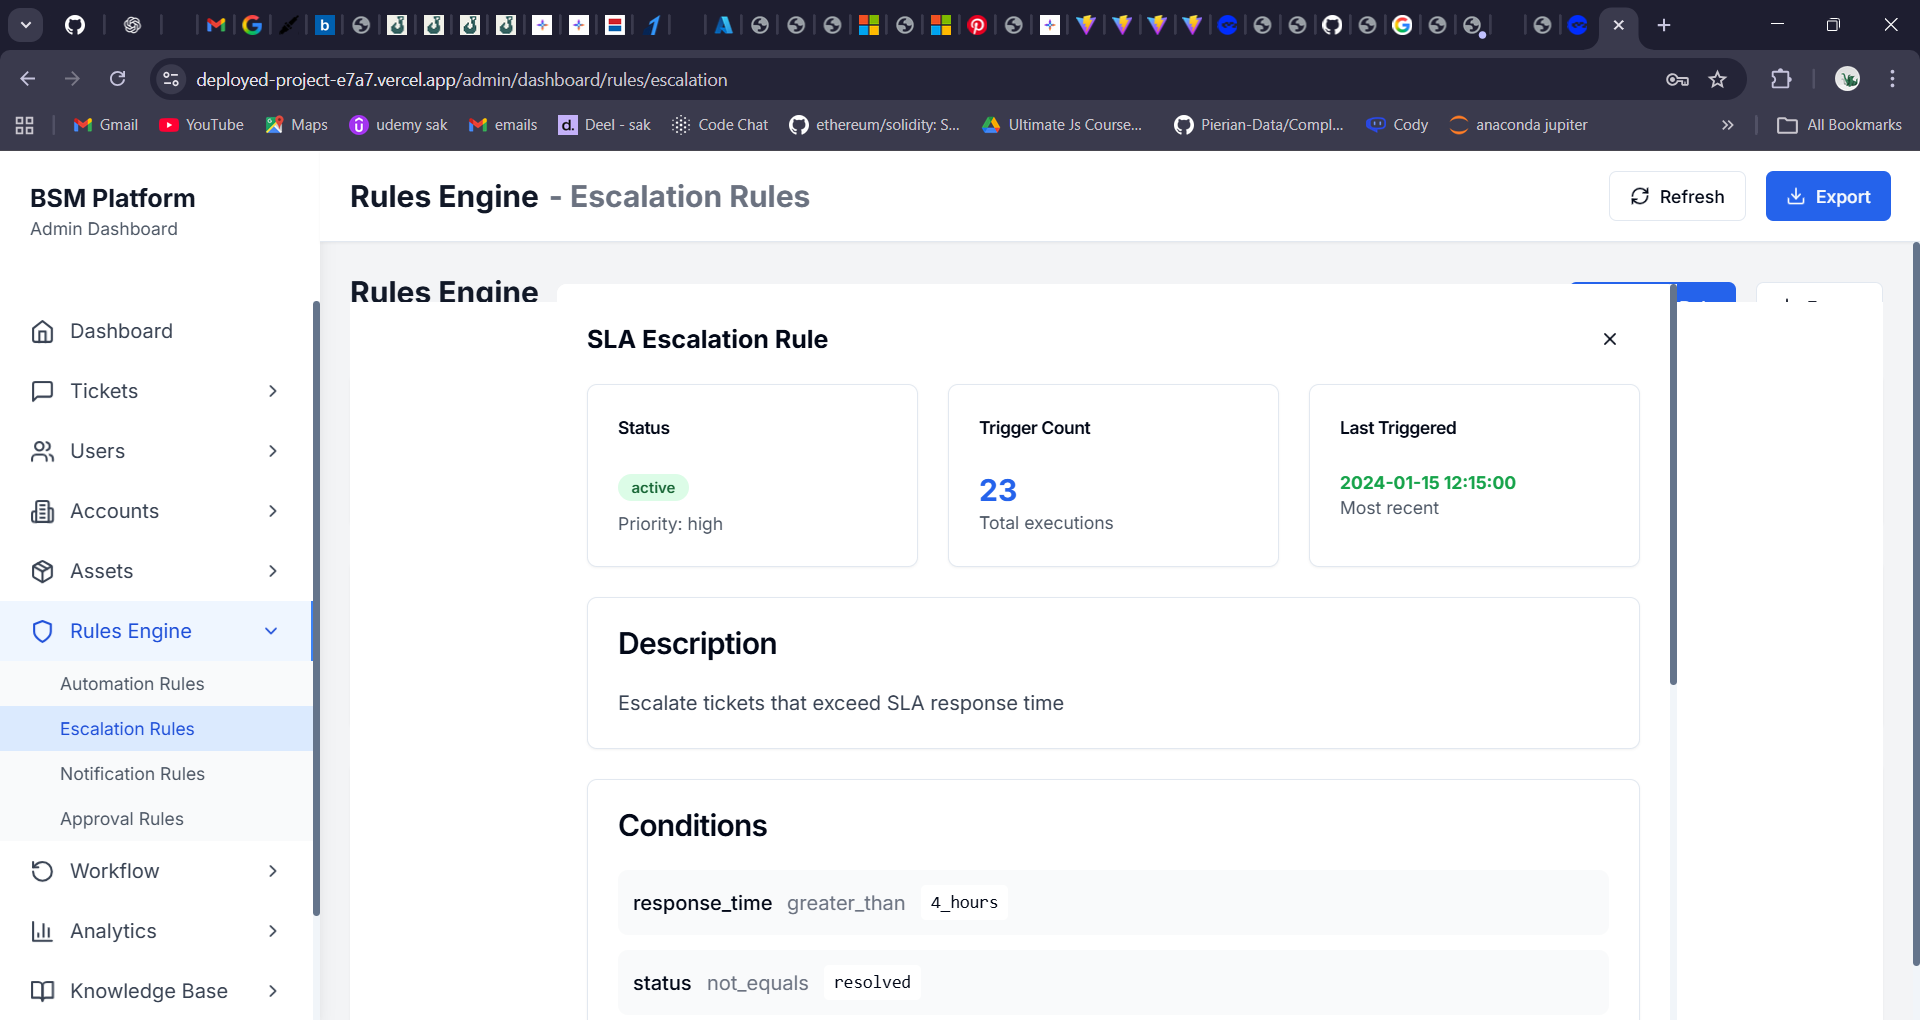The width and height of the screenshot is (1920, 1020).
Task: Bookmark this page with the star icon
Action: pyautogui.click(x=1717, y=79)
